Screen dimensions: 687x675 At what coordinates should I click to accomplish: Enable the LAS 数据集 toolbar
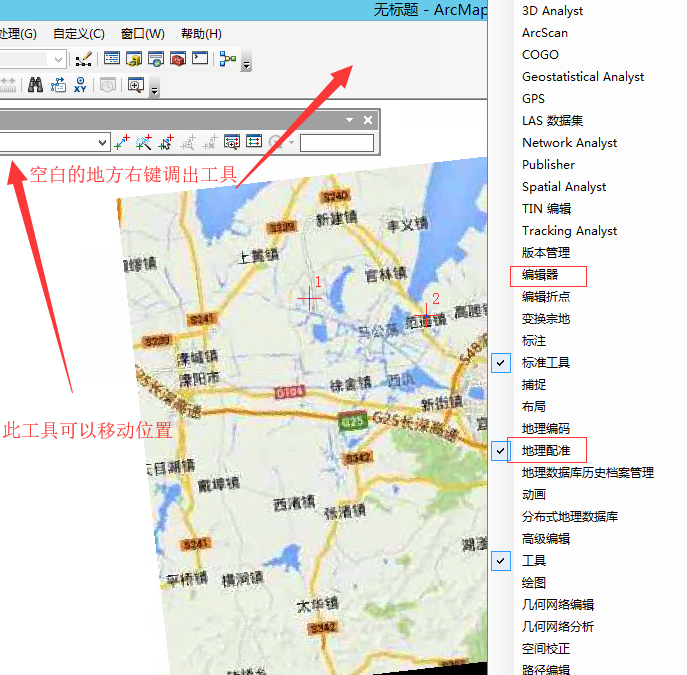pyautogui.click(x=552, y=120)
